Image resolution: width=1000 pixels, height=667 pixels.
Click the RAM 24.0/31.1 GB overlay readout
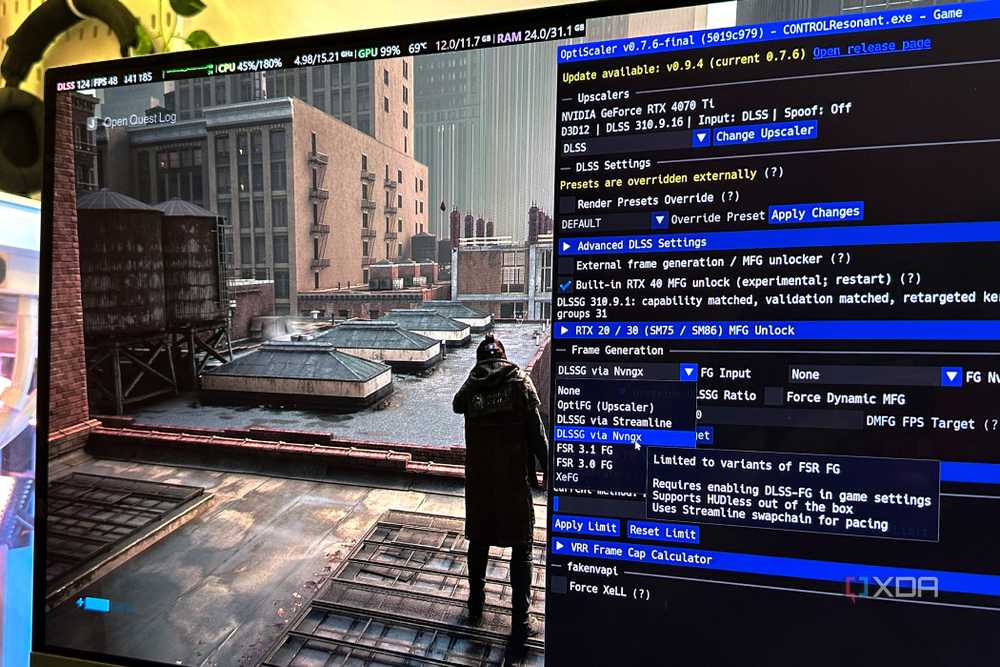click(x=540, y=33)
